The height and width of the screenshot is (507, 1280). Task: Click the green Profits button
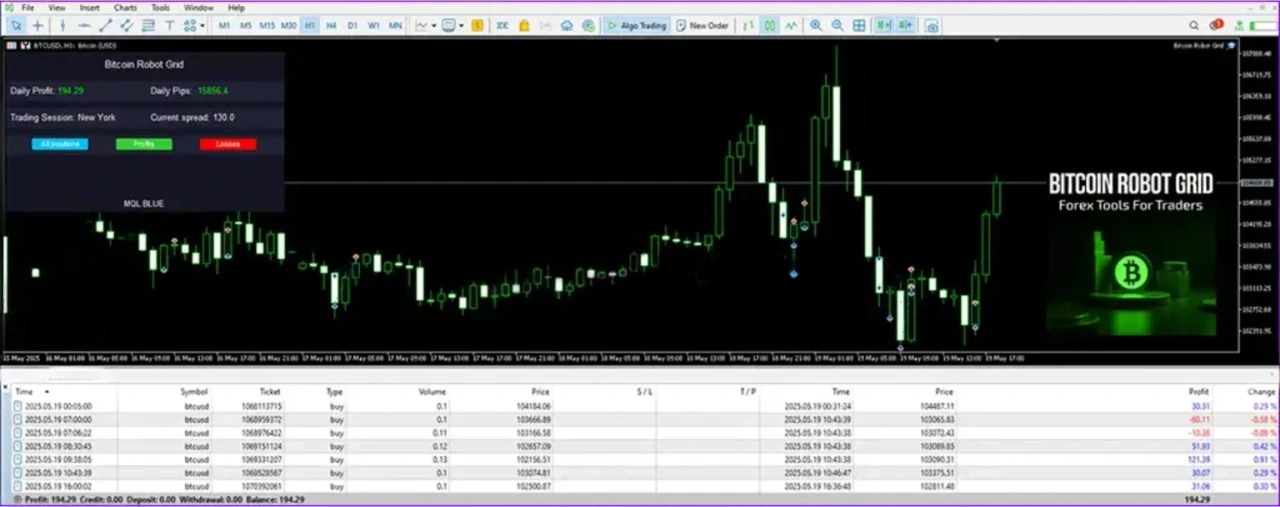pyautogui.click(x=143, y=144)
